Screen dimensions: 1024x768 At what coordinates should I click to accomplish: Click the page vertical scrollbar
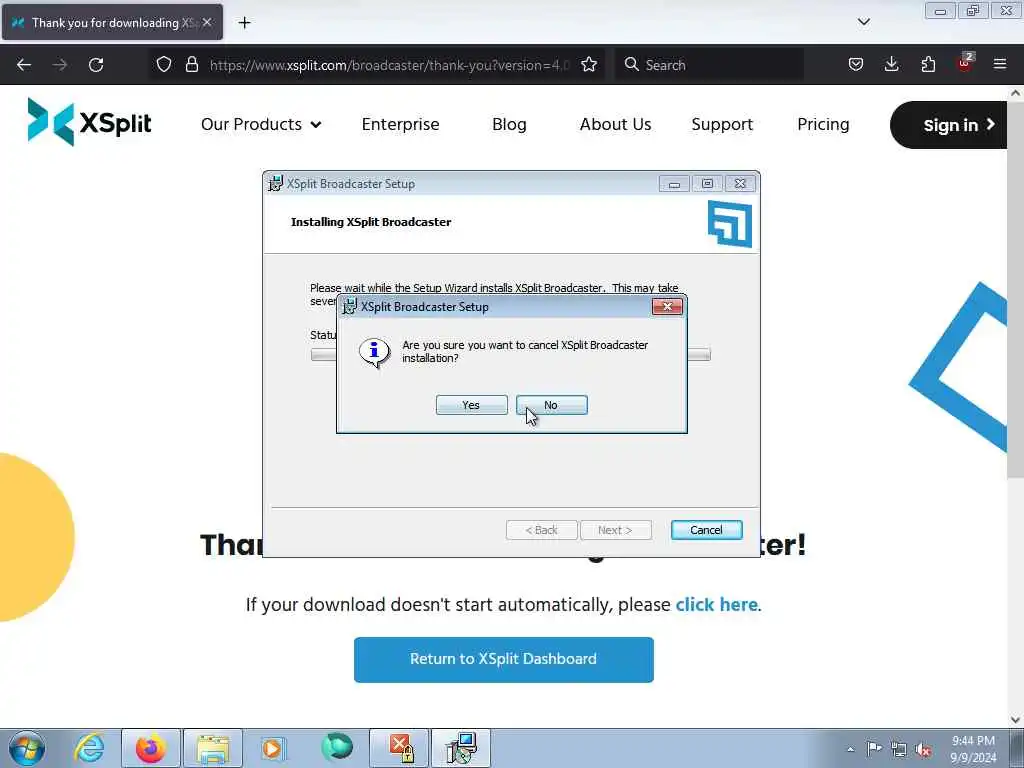point(1015,291)
